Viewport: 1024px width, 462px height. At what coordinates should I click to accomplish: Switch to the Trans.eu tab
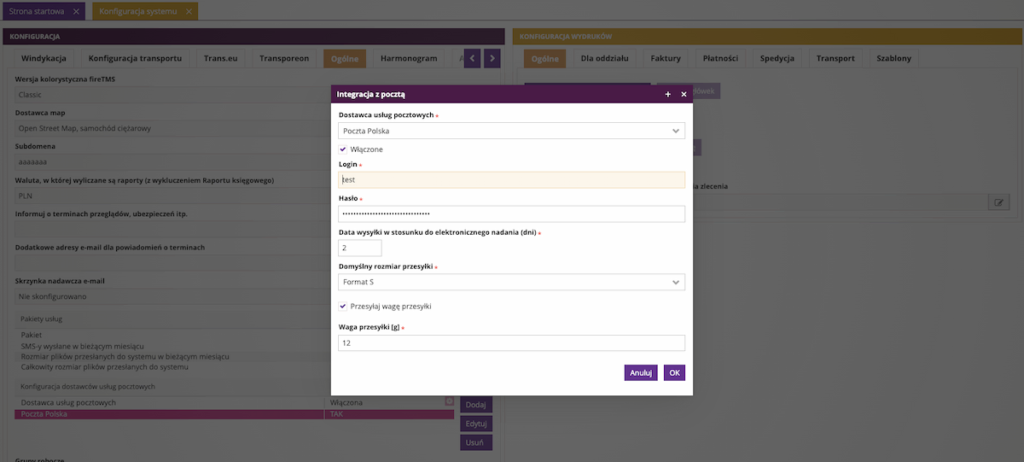click(220, 58)
